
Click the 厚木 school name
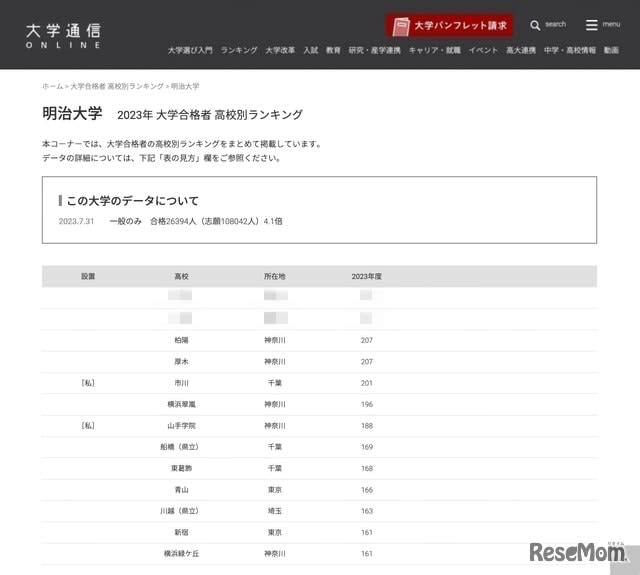point(182,362)
